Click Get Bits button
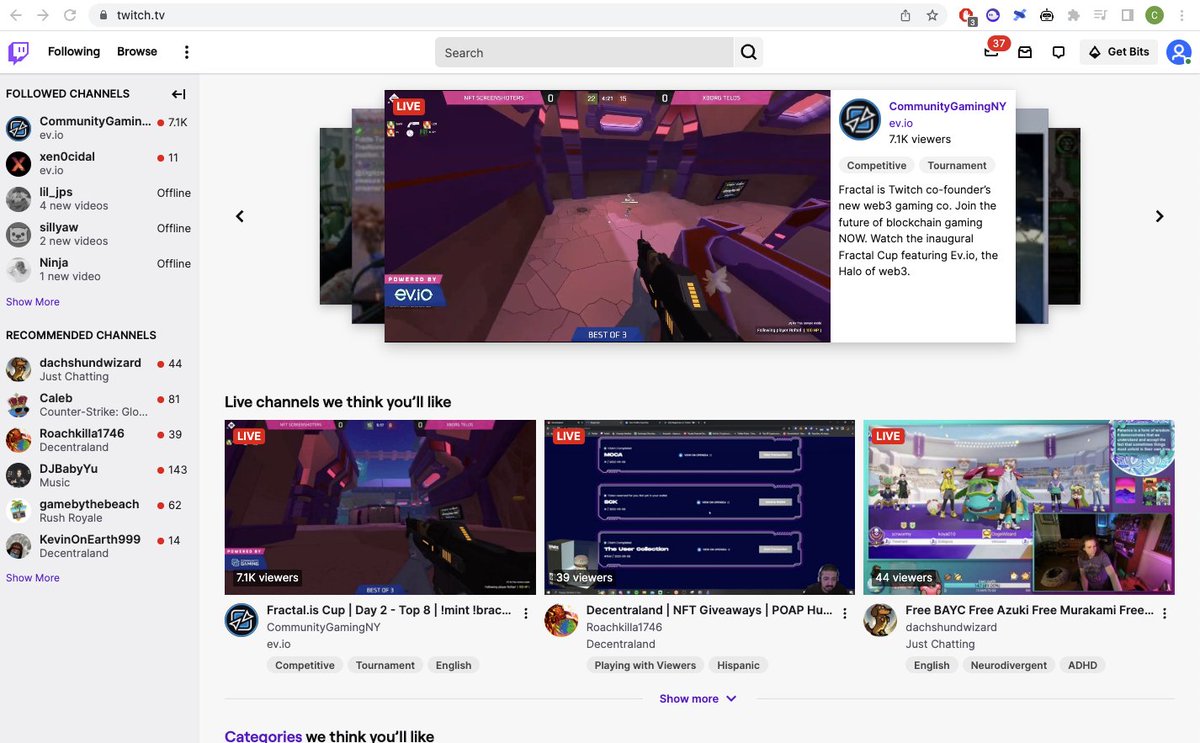 point(1119,52)
